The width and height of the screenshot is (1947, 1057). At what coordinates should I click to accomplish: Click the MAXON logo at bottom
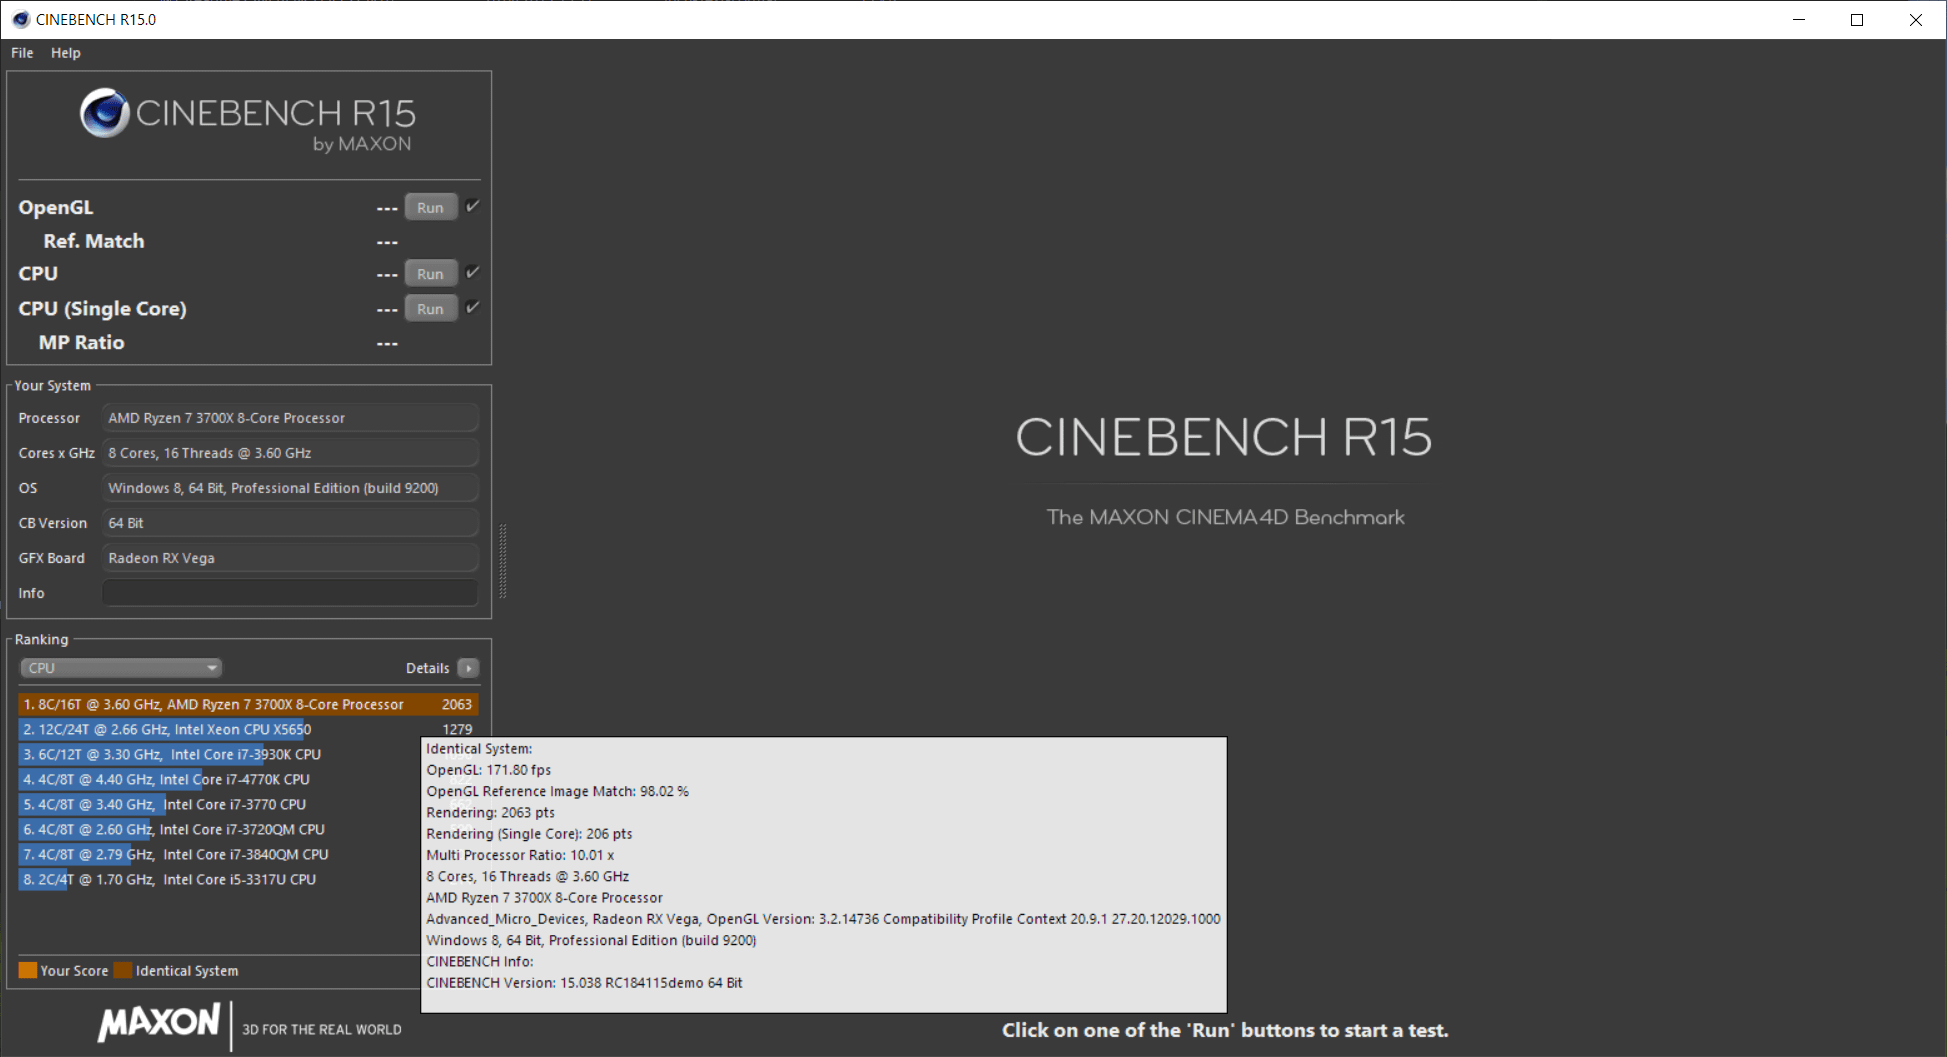pos(159,1023)
